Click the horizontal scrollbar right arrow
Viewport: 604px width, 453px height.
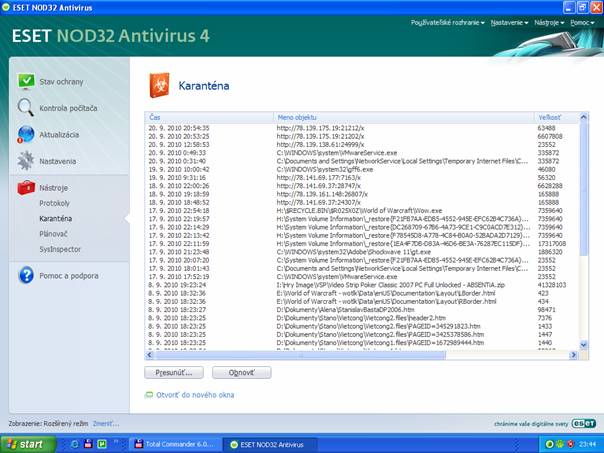[x=574, y=355]
